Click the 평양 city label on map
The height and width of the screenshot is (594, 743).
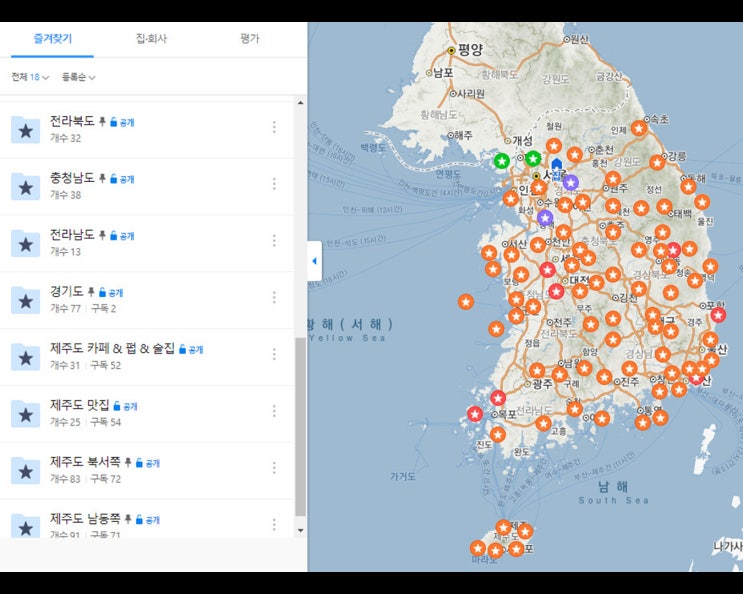pos(471,50)
